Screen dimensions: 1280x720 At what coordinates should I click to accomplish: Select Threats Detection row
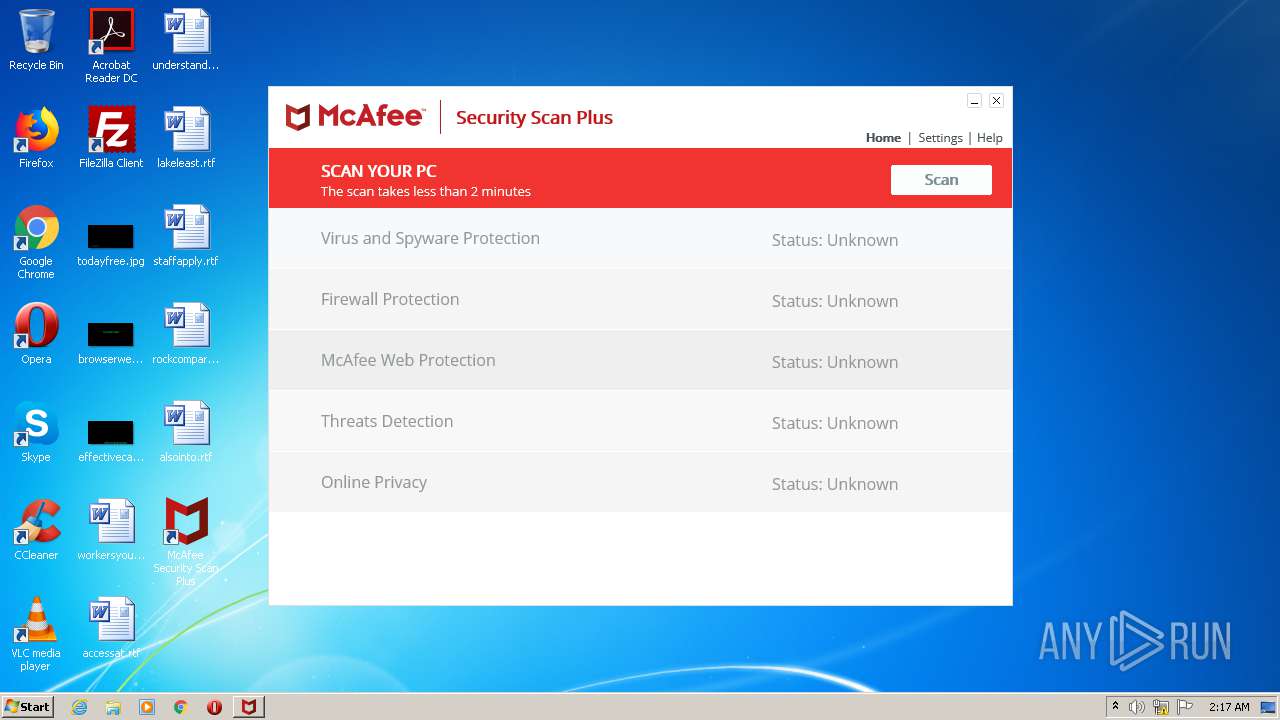pos(640,422)
